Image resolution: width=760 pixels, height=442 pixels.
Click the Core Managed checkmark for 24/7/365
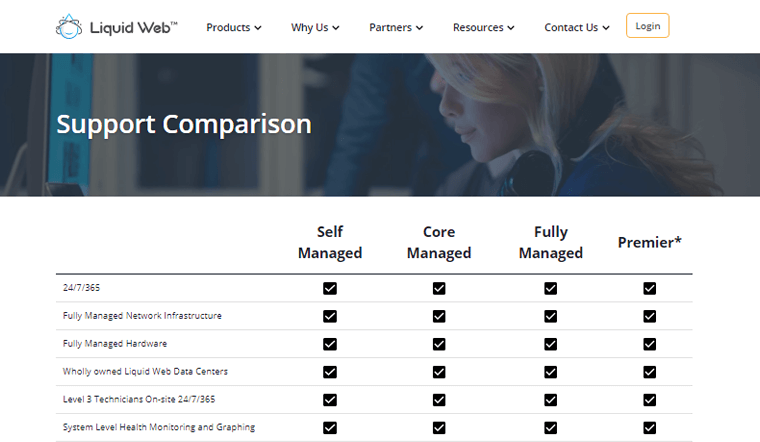click(439, 288)
